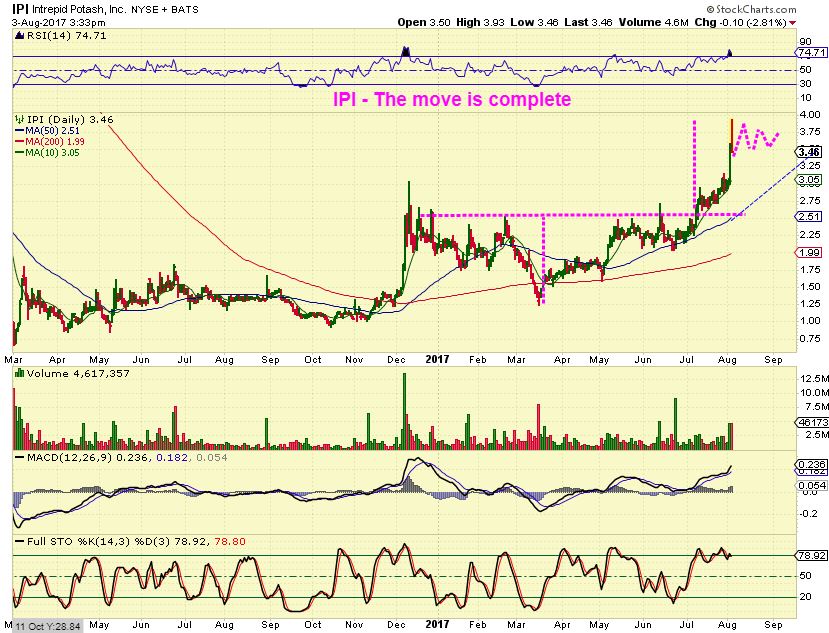This screenshot has width=829, height=633.
Task: Click the 0.75 price axis label
Action: pos(810,339)
